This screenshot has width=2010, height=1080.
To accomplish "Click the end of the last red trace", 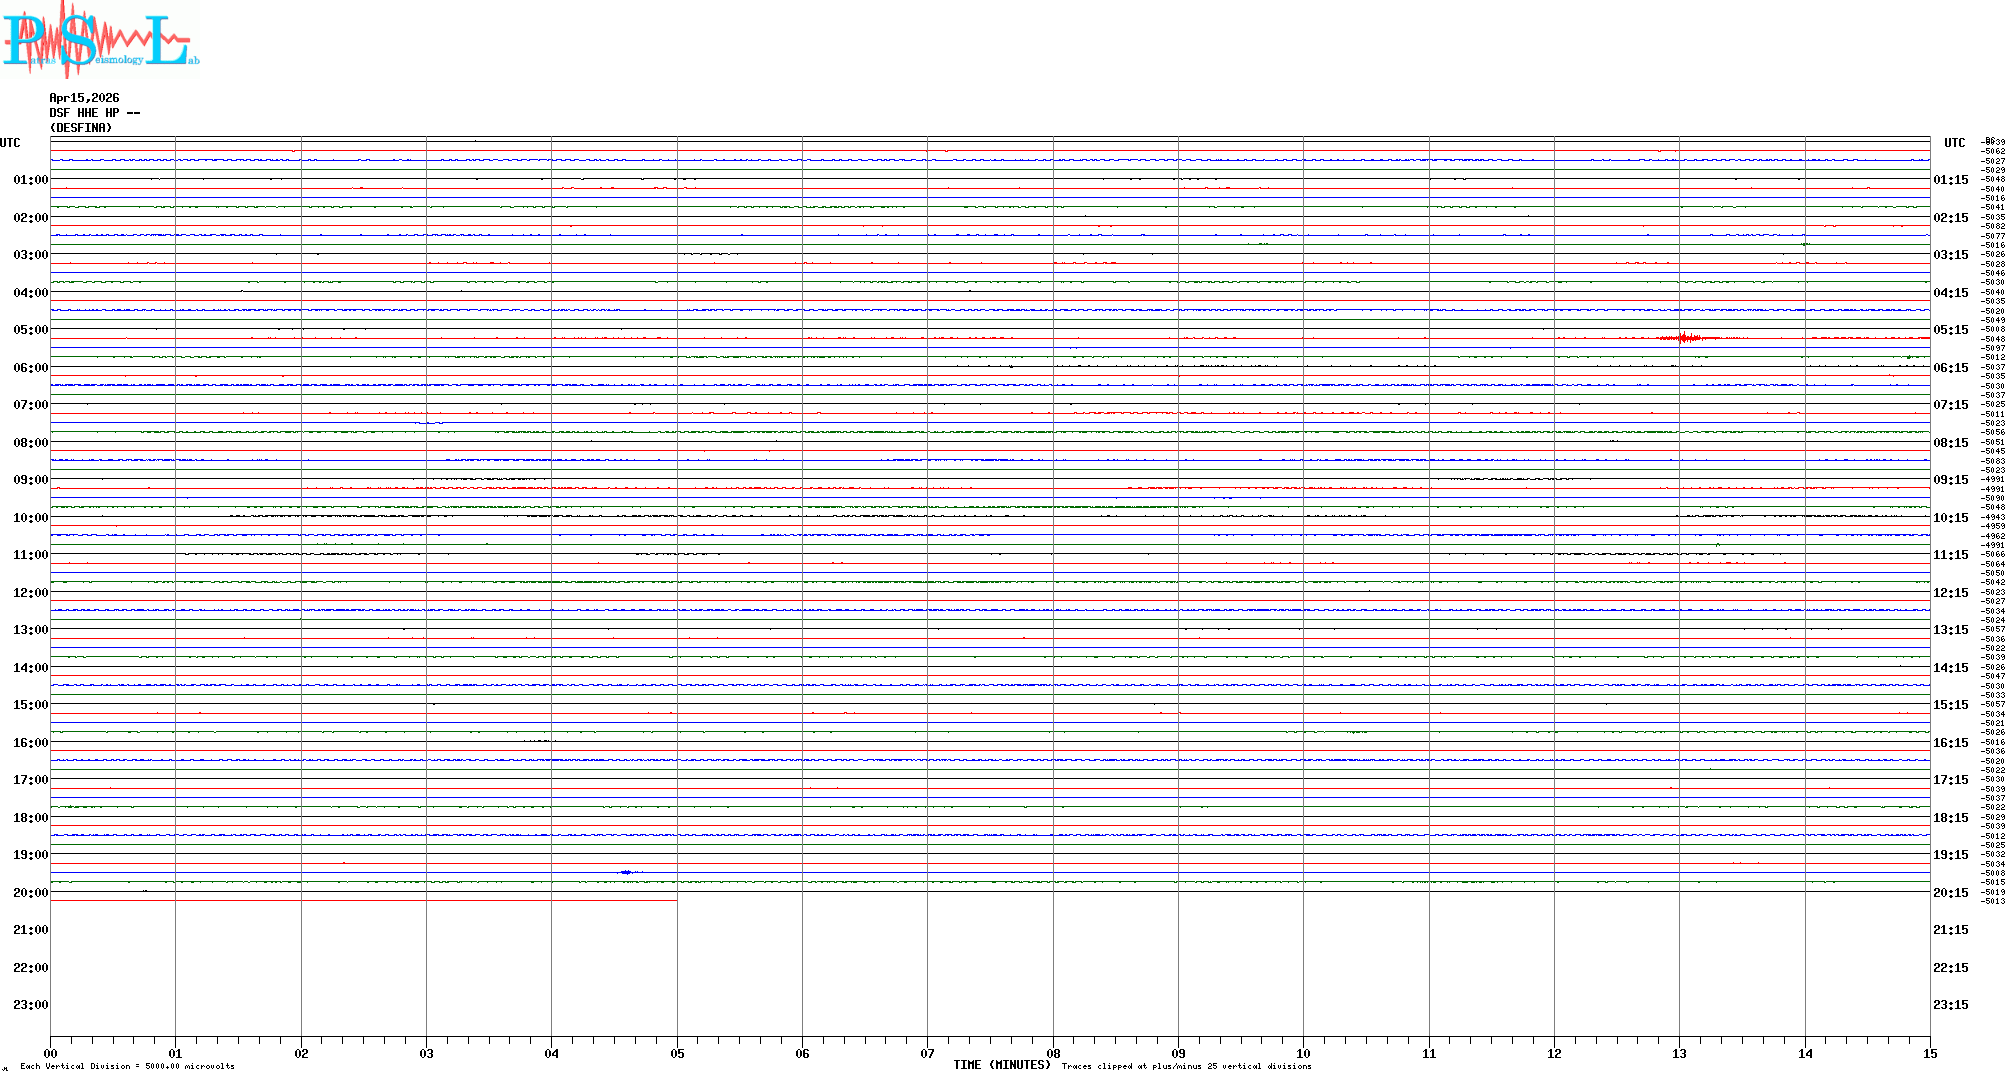I will pos(675,900).
